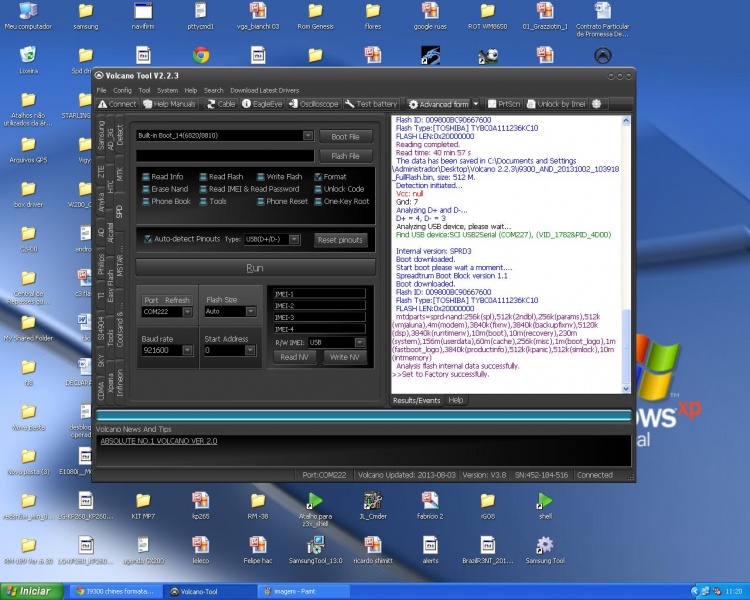Open Unlock by Imei tool
This screenshot has height=600, width=750.
(x=556, y=104)
